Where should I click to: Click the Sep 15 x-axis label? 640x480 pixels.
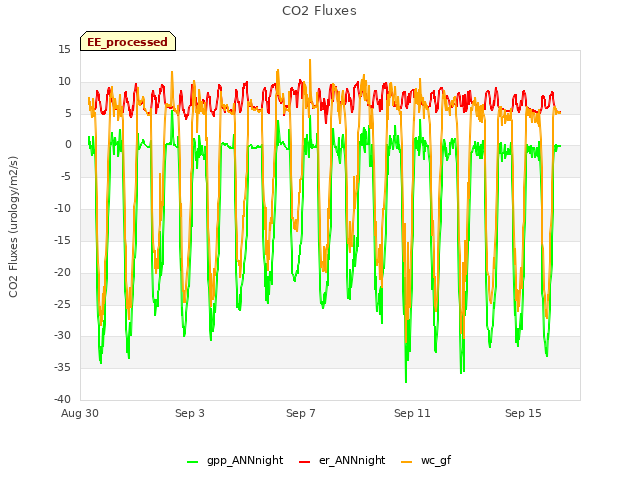pyautogui.click(x=523, y=413)
